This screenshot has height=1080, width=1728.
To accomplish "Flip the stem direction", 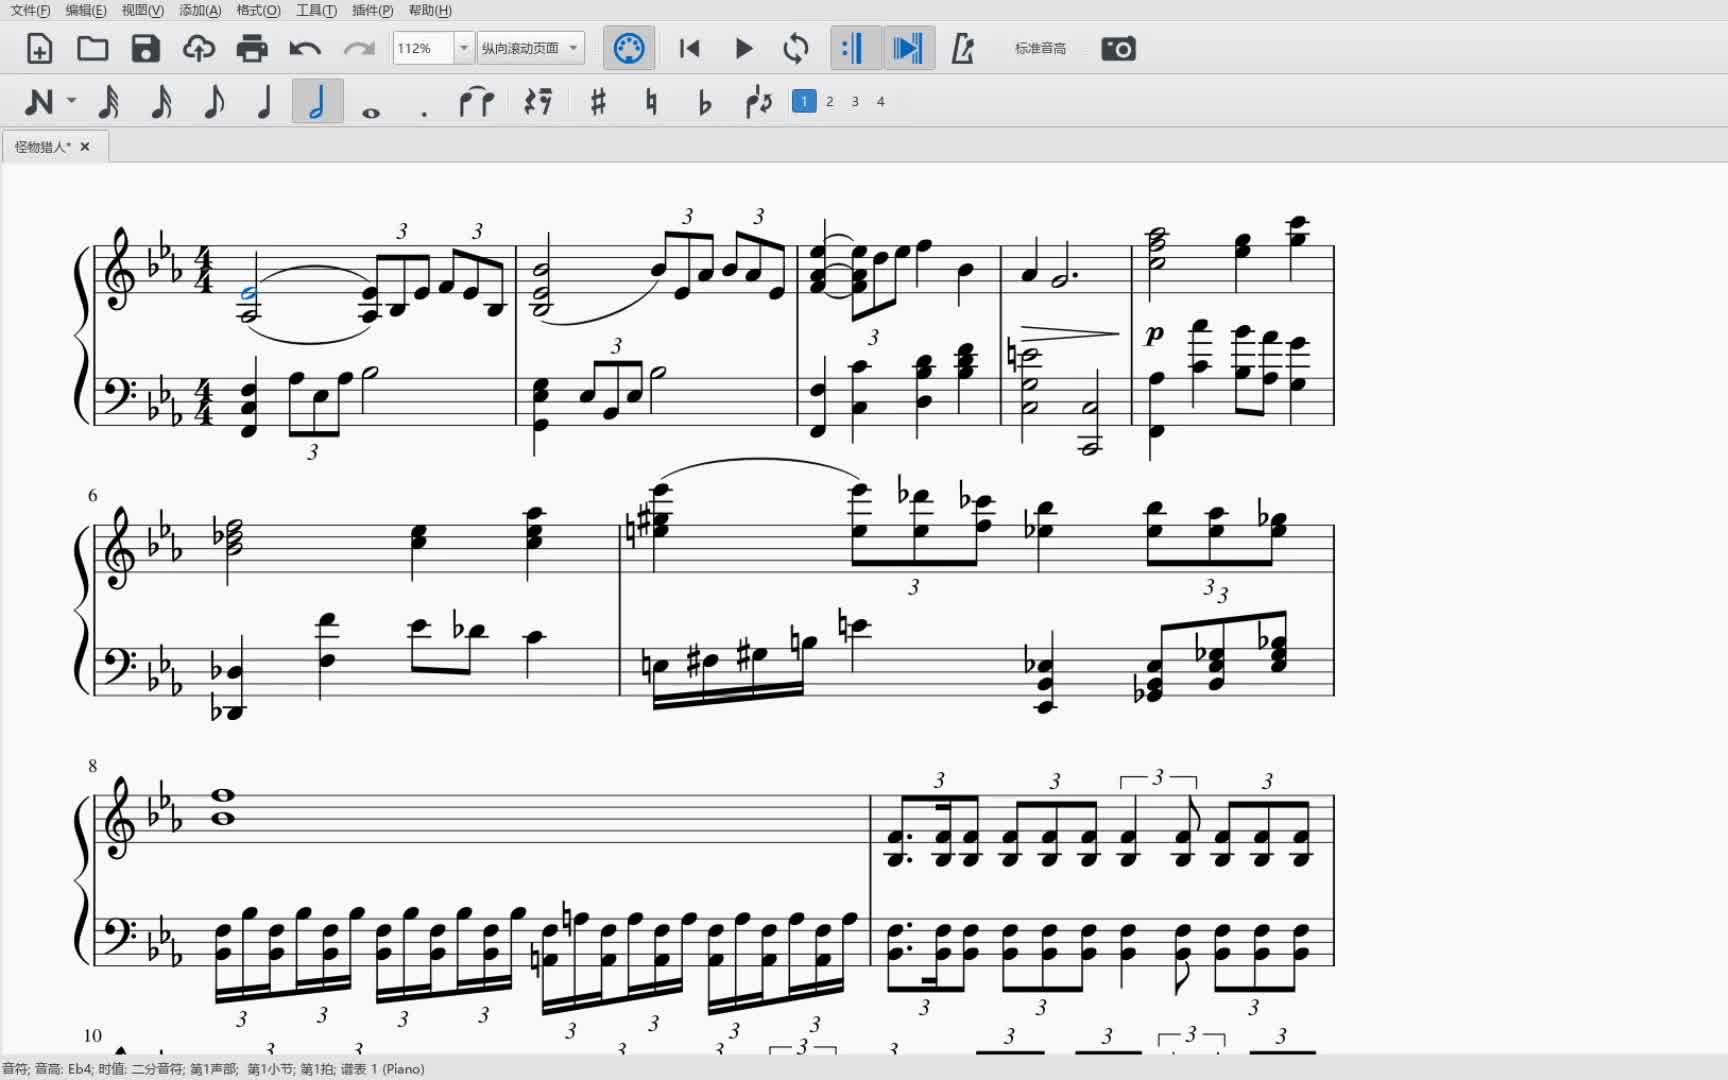I will click(758, 101).
